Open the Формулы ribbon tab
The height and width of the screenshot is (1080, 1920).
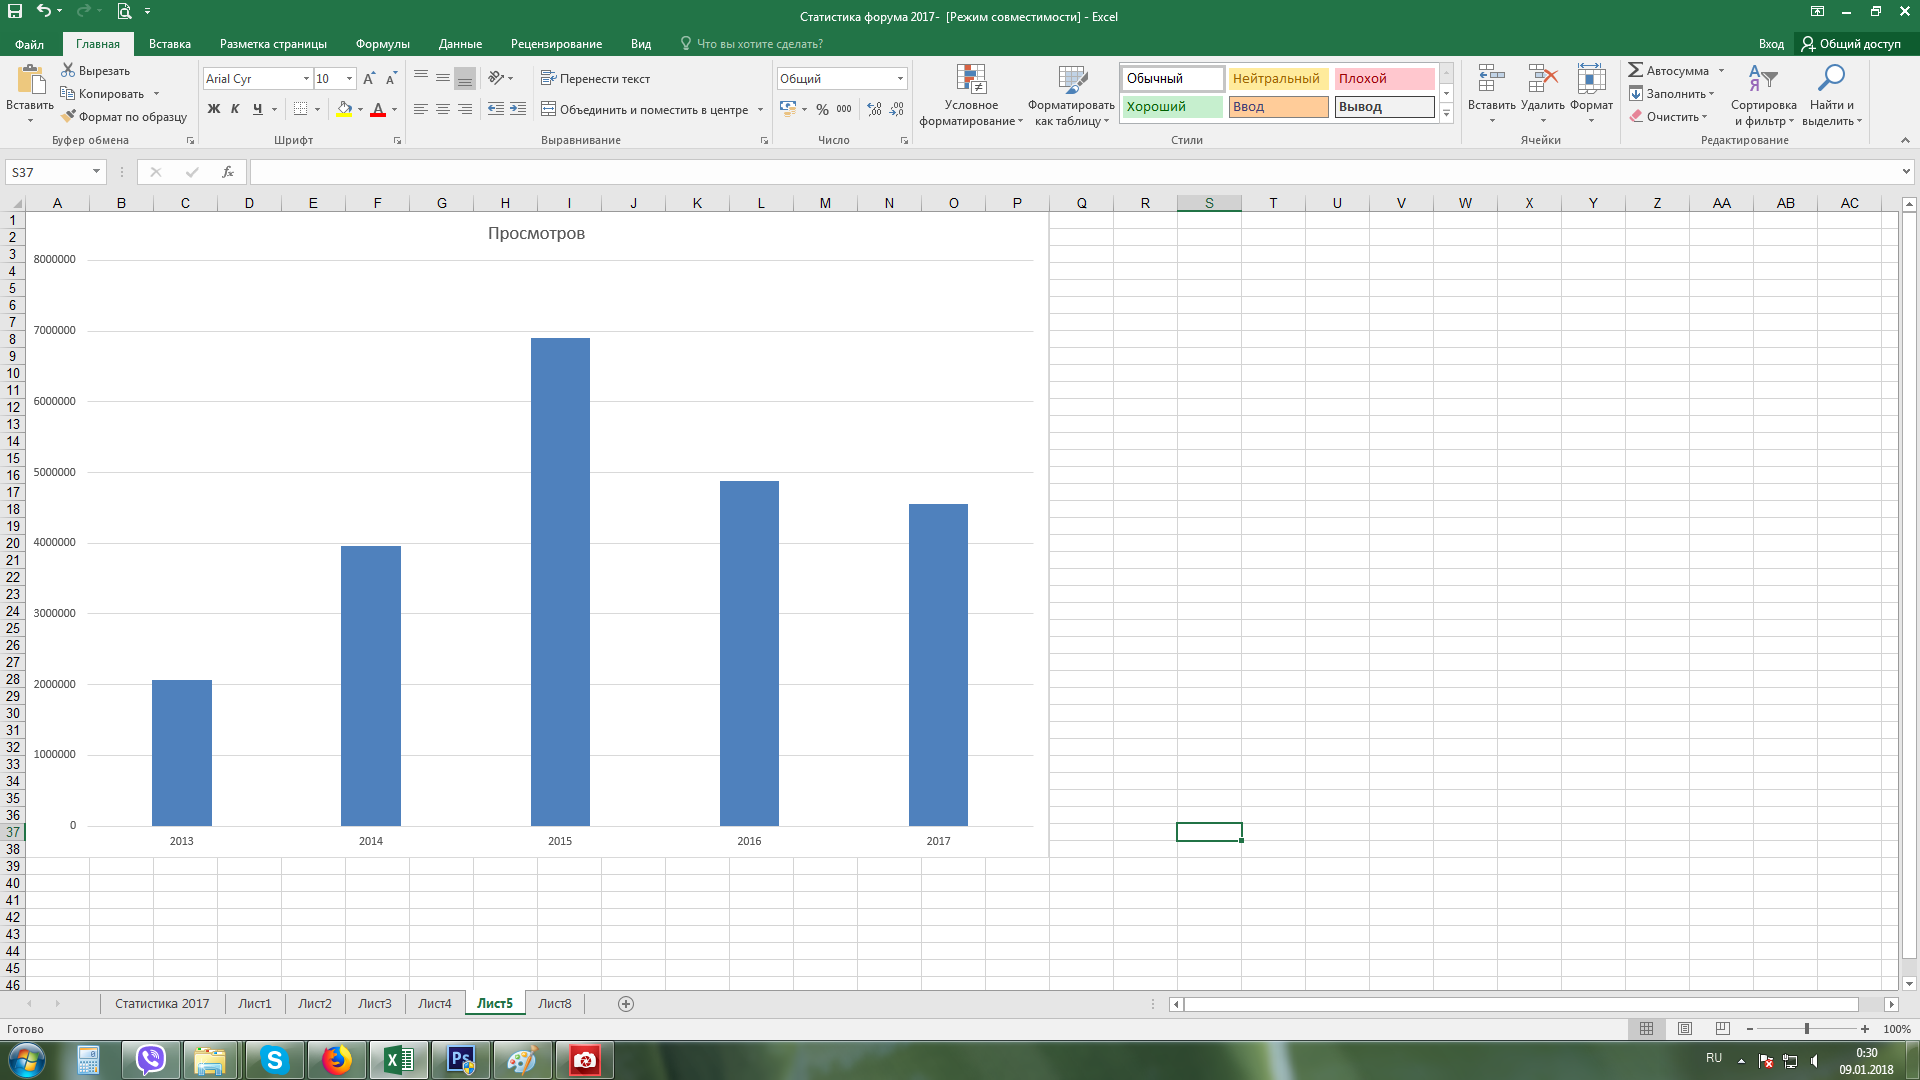coord(382,44)
